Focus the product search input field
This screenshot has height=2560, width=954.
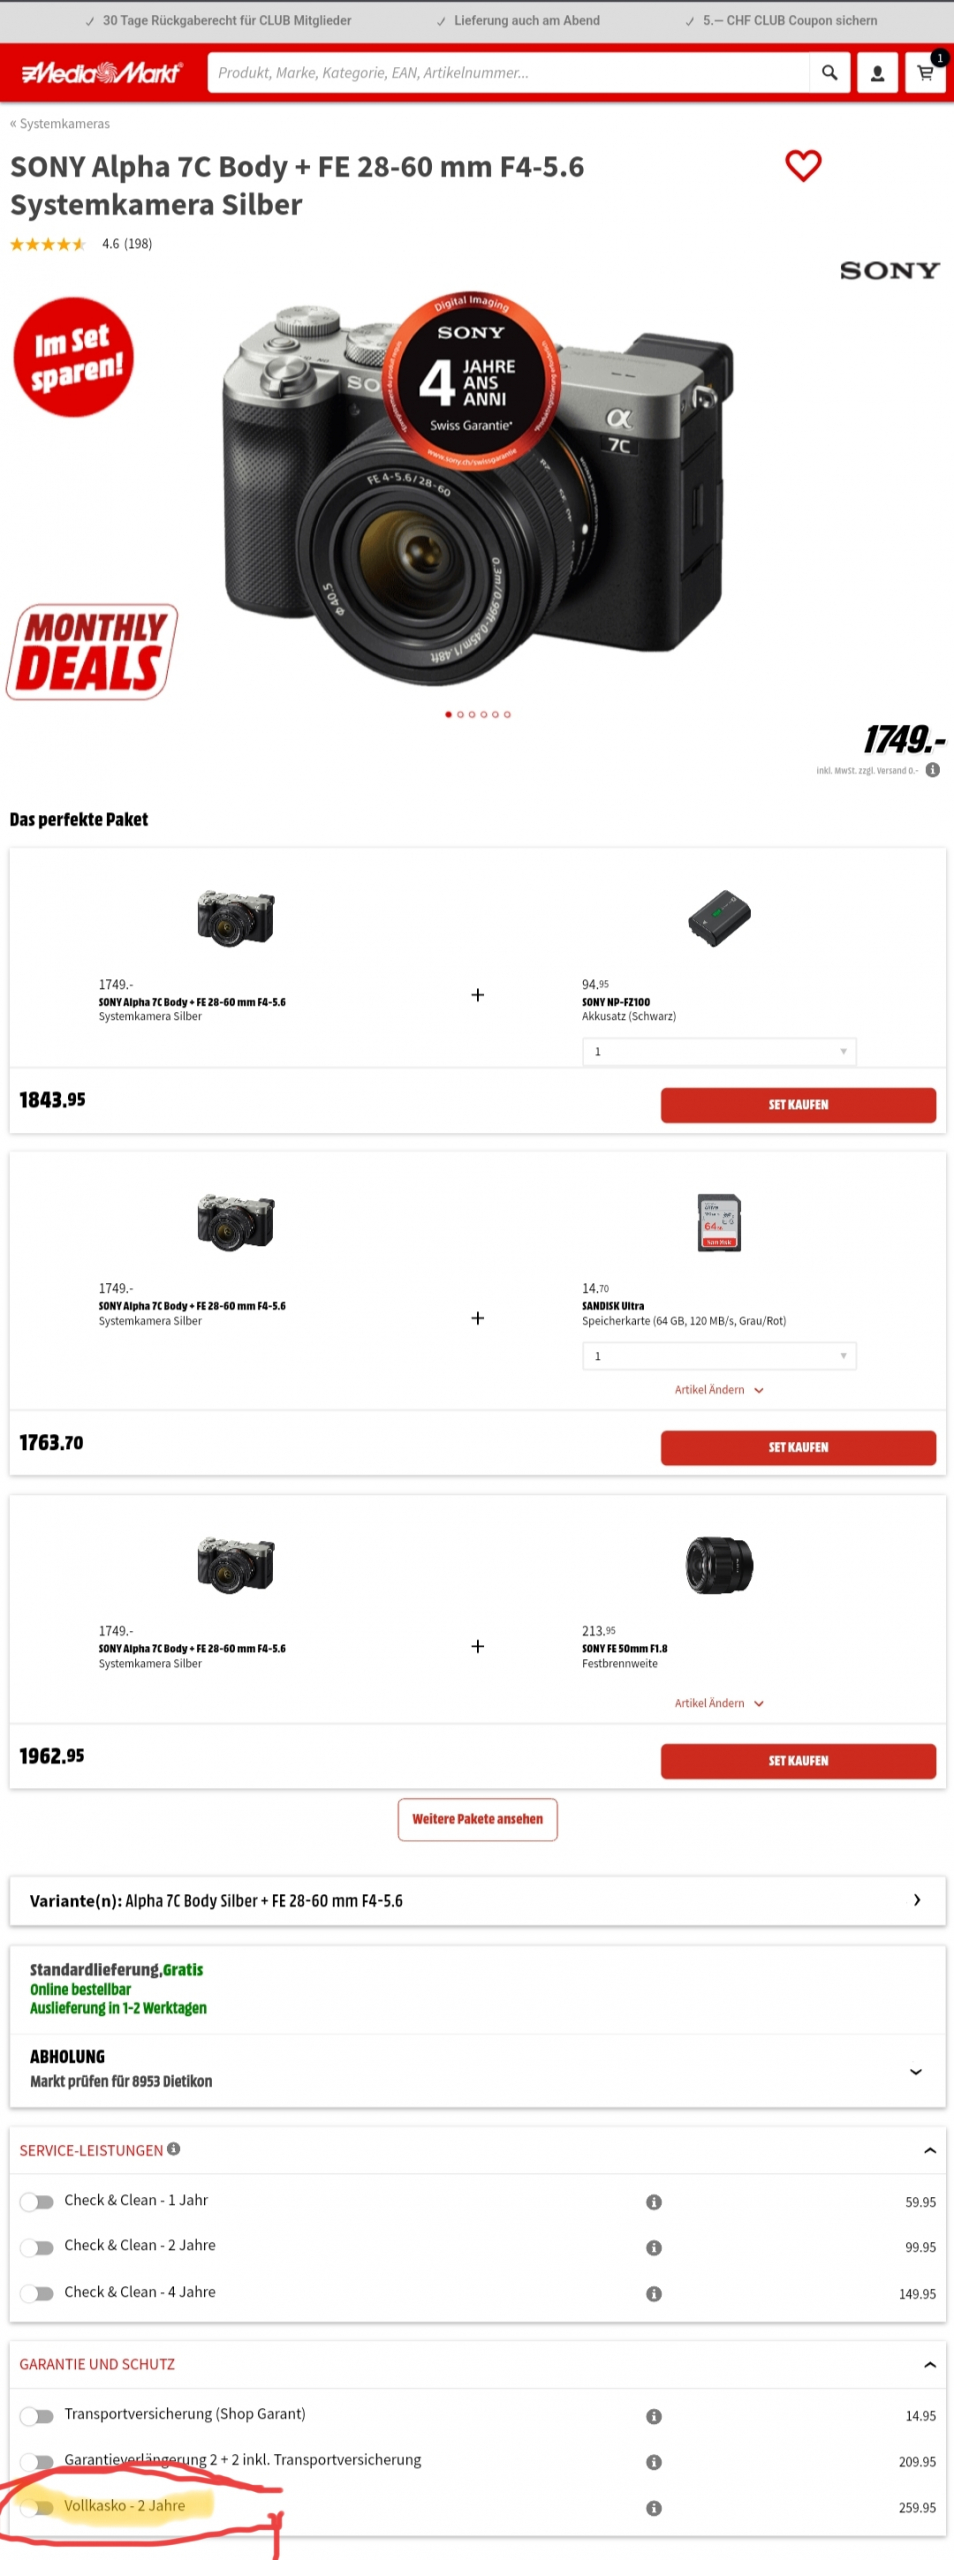click(508, 73)
